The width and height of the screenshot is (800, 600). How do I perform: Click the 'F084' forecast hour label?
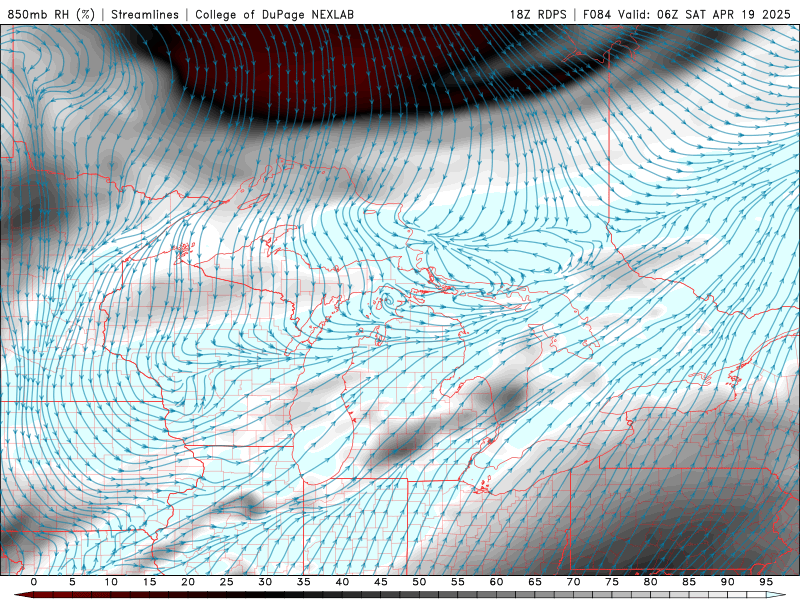click(x=597, y=14)
